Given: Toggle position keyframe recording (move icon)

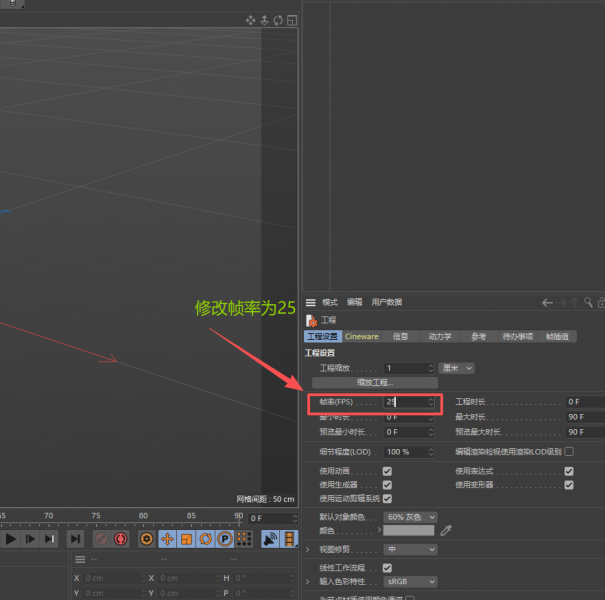Looking at the screenshot, I should (166, 539).
